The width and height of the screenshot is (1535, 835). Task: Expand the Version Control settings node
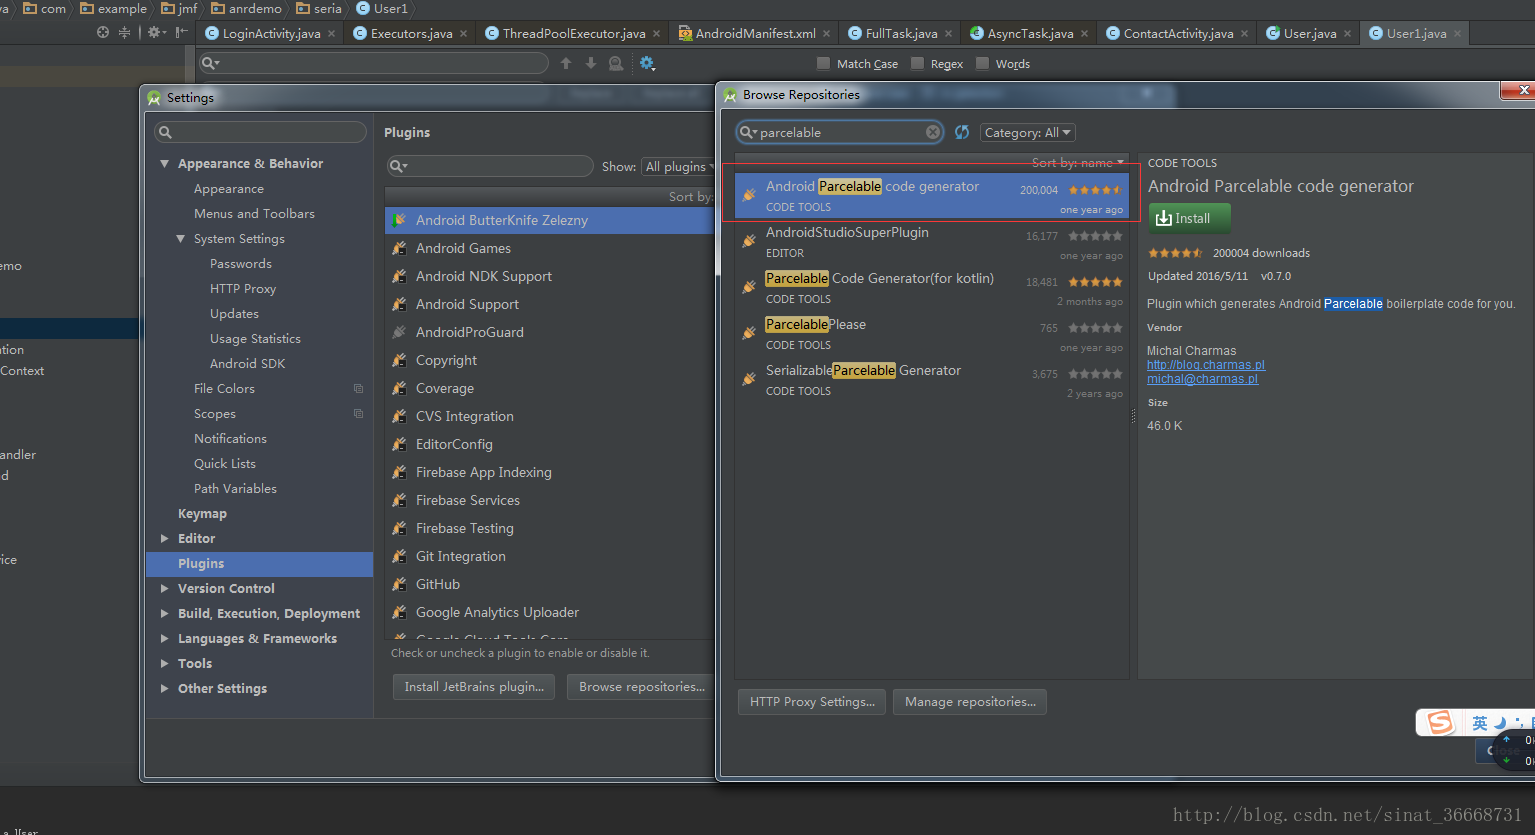tap(164, 588)
